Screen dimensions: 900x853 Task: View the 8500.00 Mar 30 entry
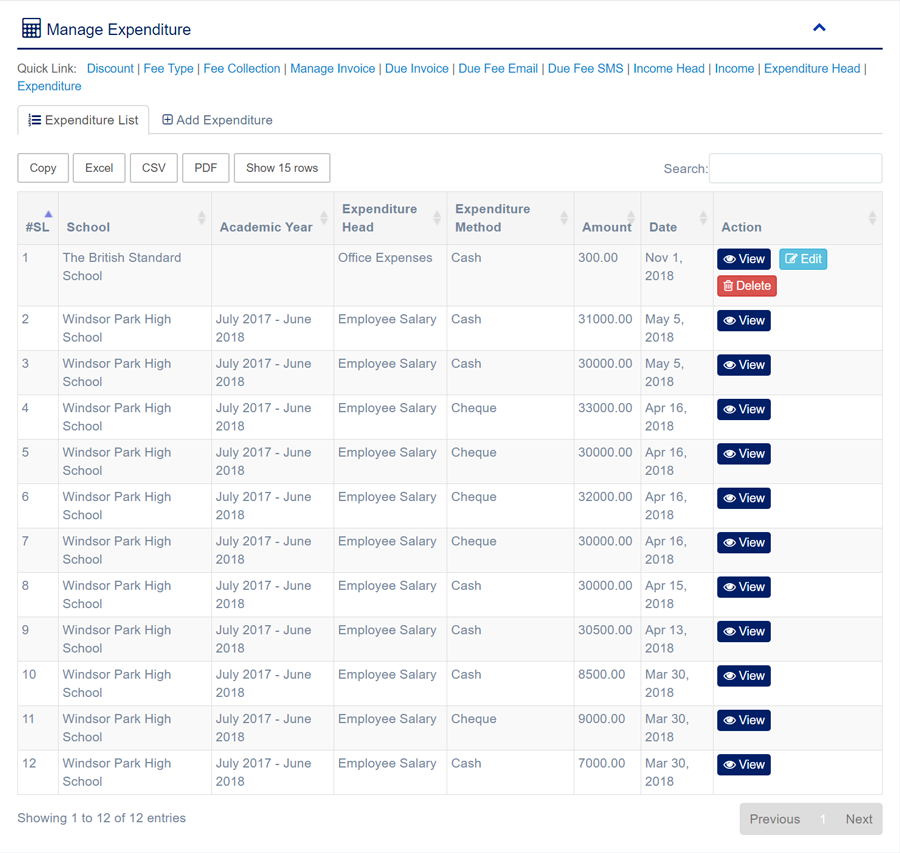(744, 676)
